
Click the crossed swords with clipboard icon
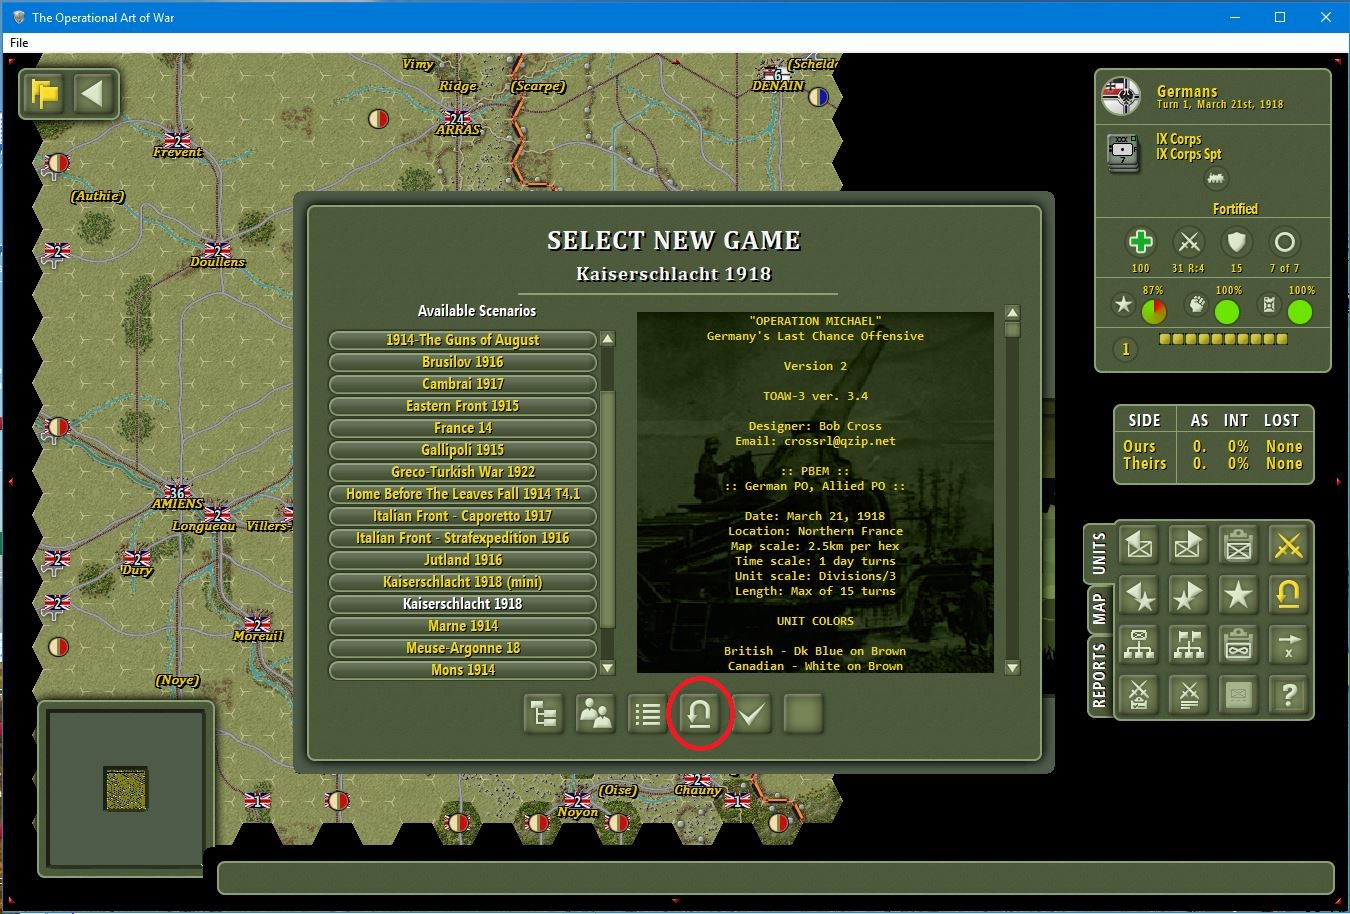click(1139, 695)
